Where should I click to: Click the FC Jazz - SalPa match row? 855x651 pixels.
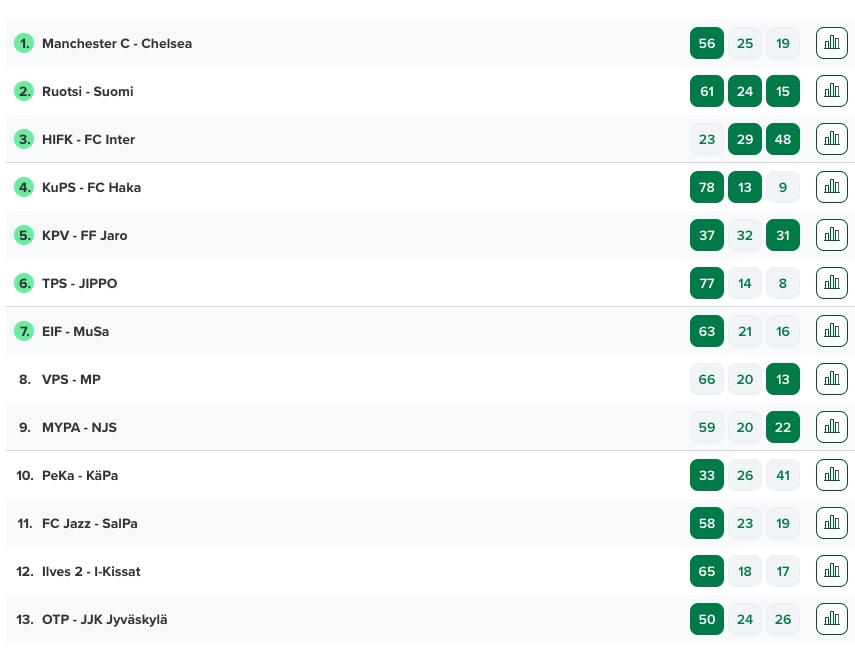[428, 523]
